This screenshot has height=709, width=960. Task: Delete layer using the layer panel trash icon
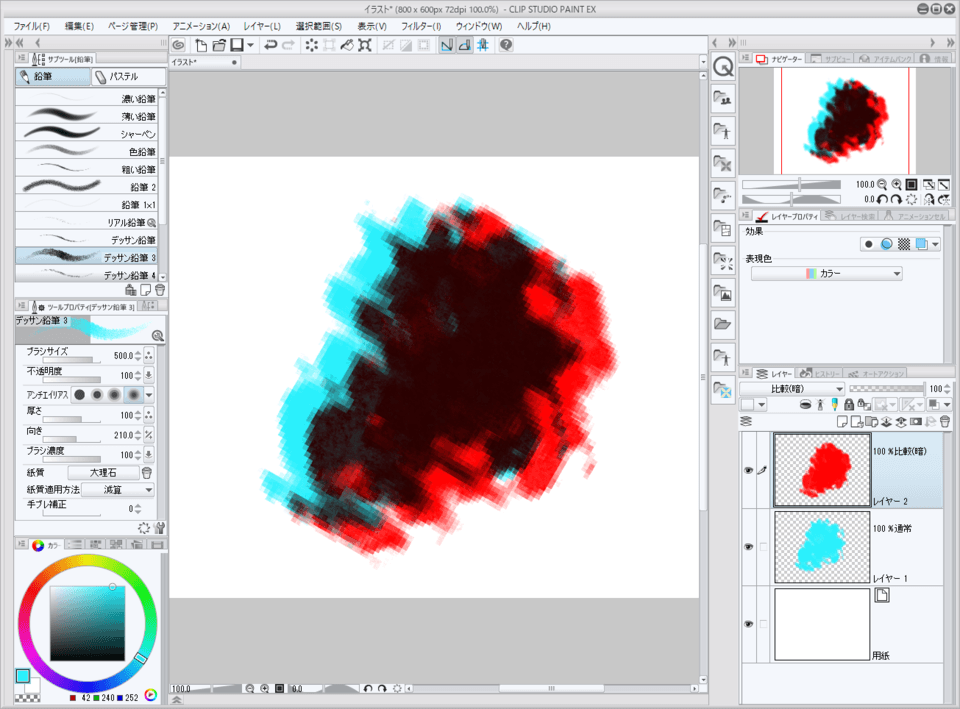pos(944,422)
